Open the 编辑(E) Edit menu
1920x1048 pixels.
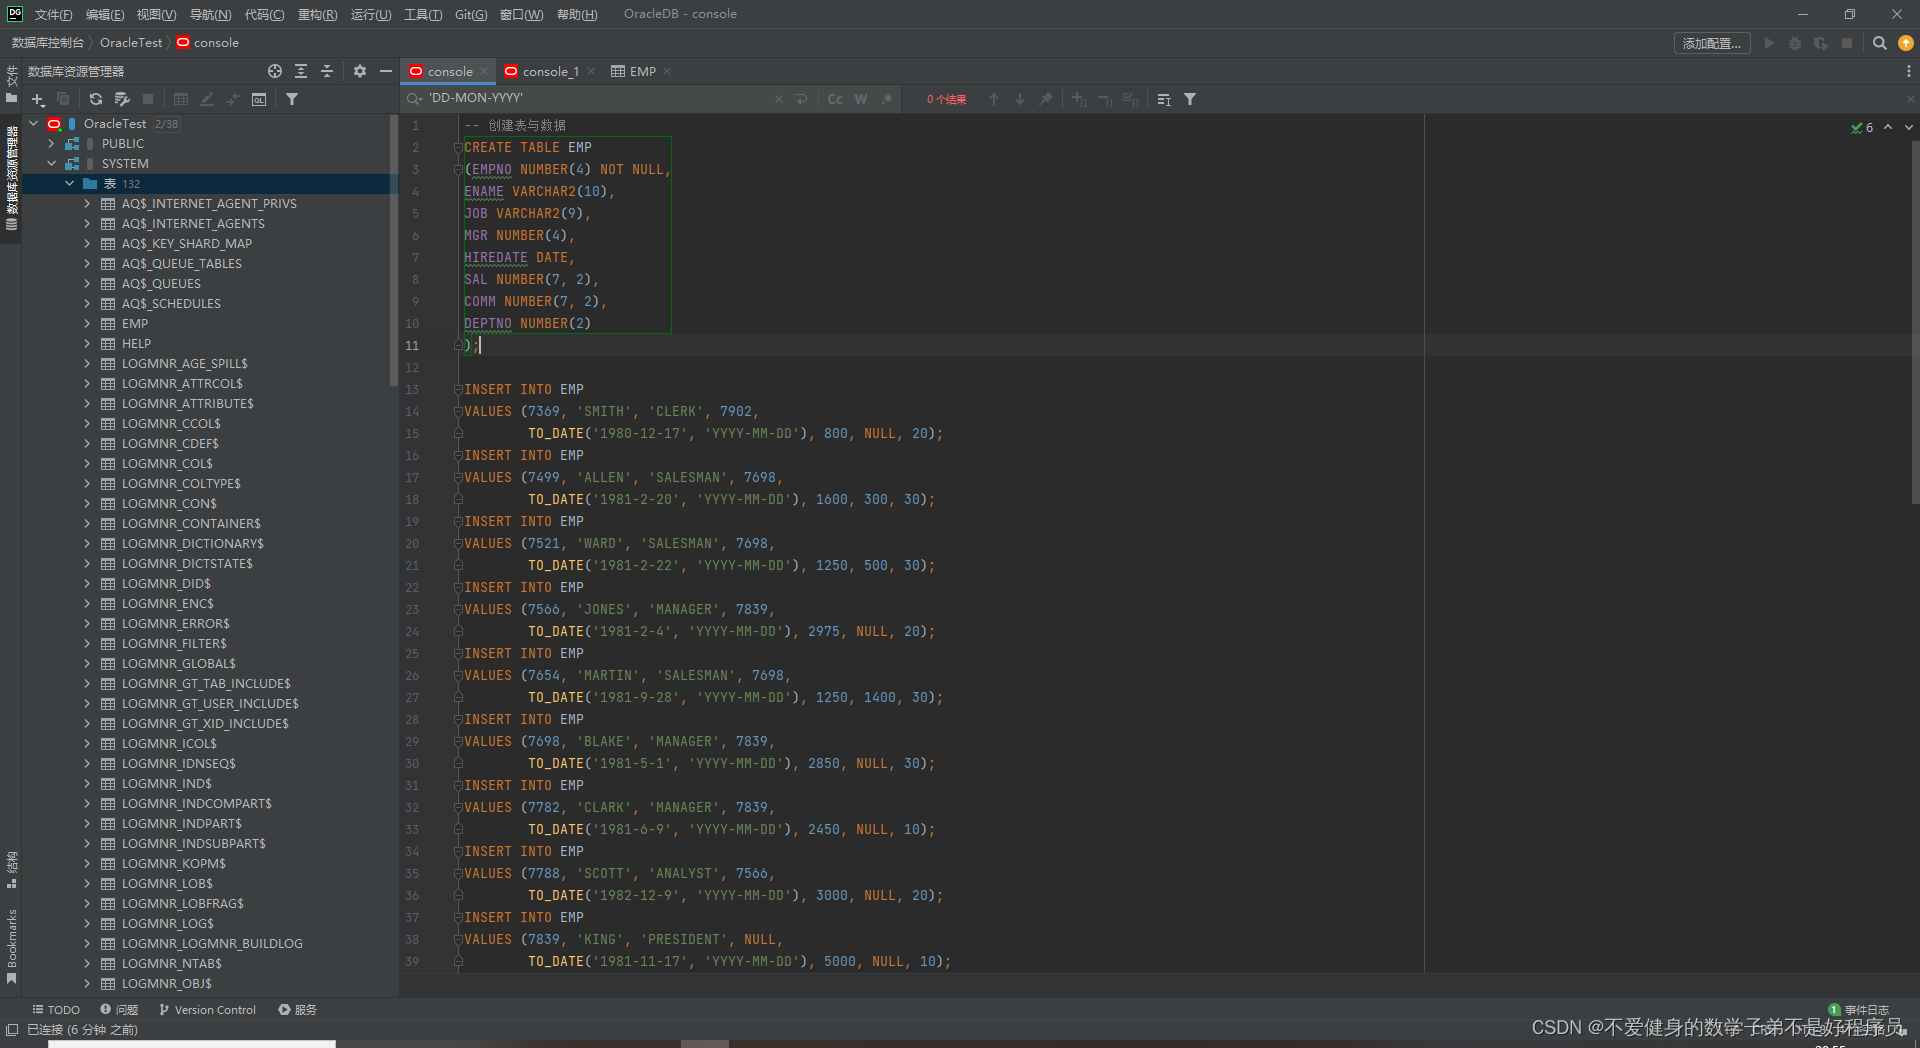105,14
